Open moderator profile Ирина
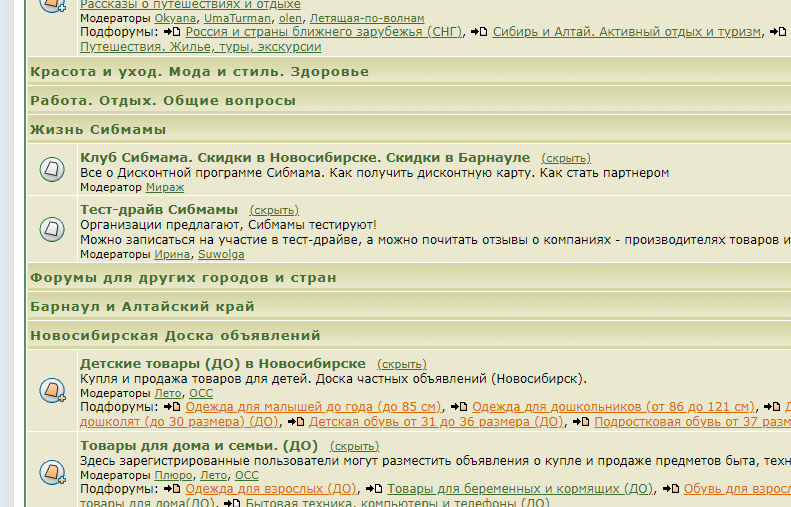Screen dimensions: 791x507 [x=172, y=254]
